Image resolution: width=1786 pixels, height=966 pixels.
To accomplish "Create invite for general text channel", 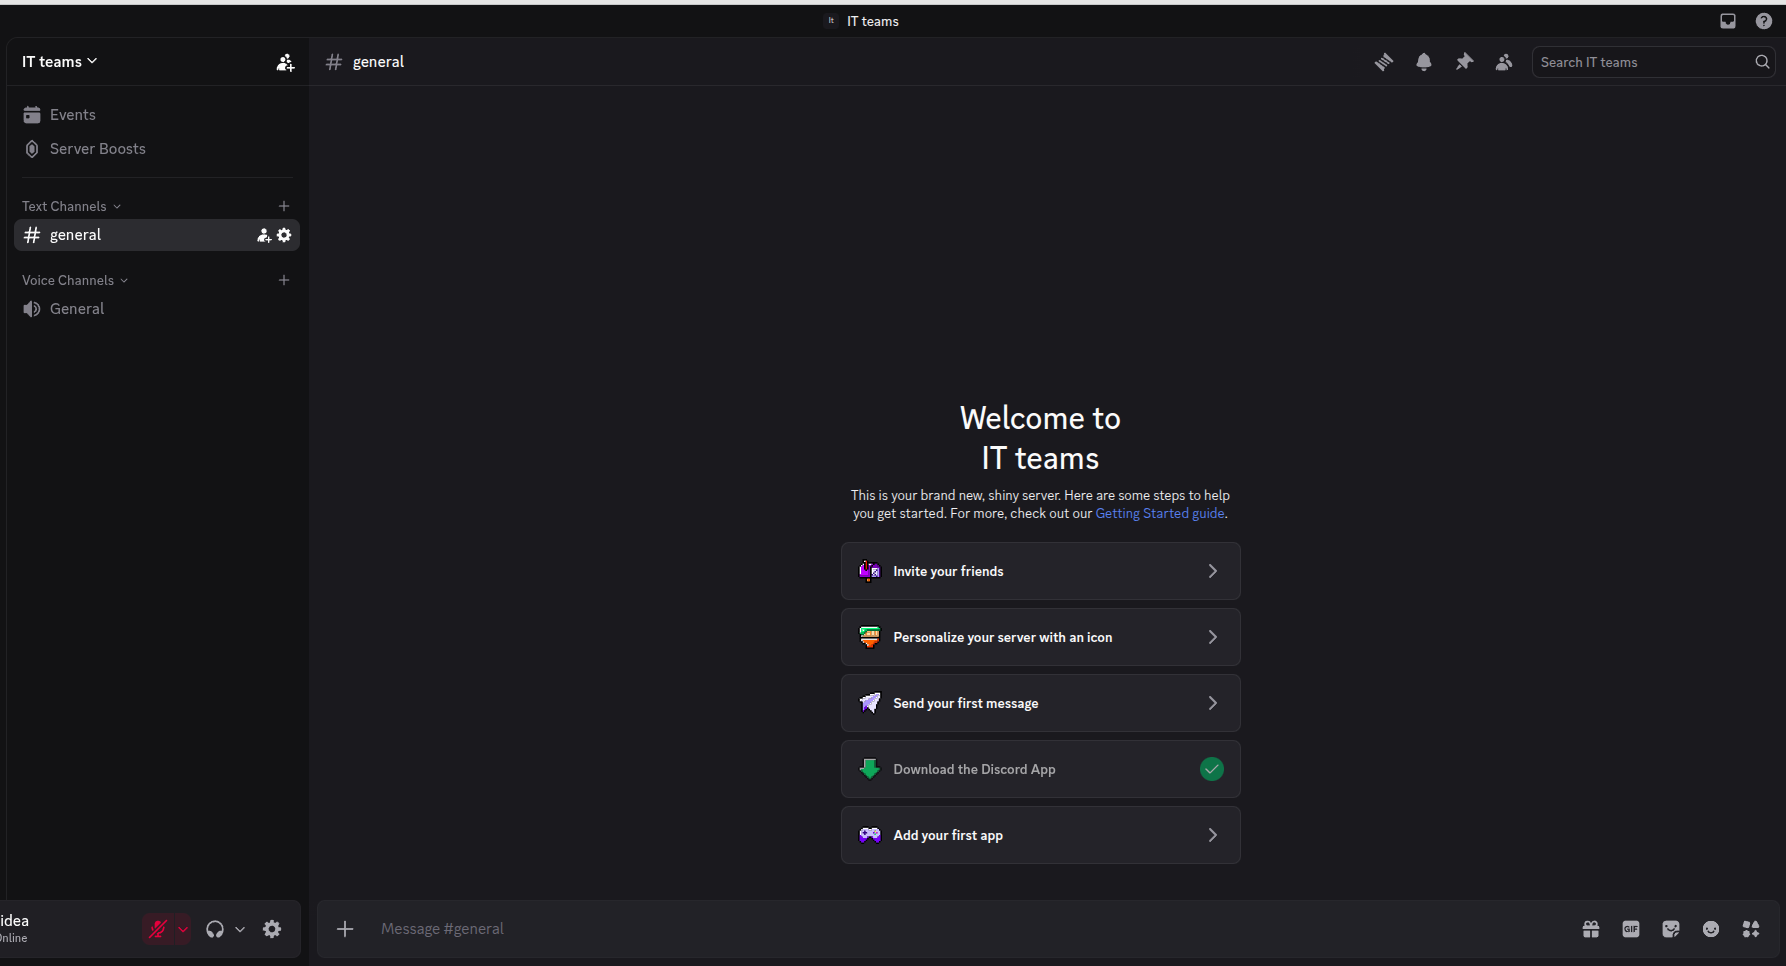I will click(264, 235).
